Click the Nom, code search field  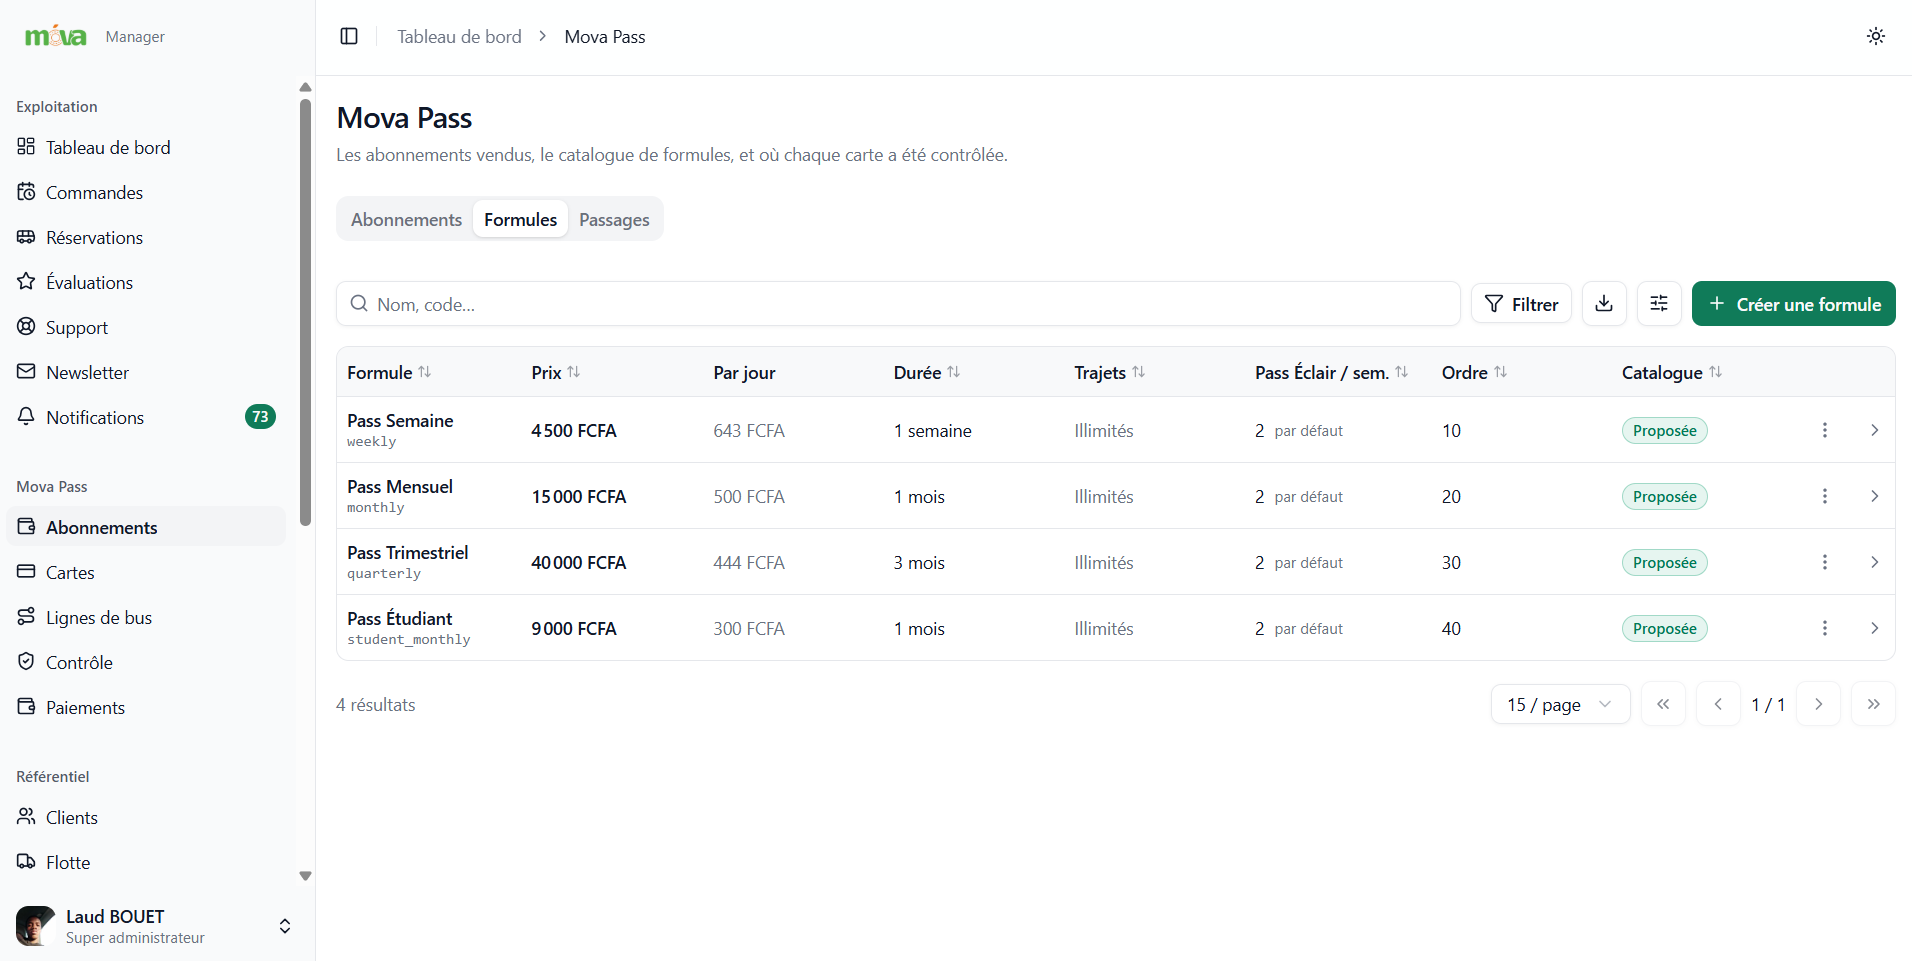click(x=898, y=303)
